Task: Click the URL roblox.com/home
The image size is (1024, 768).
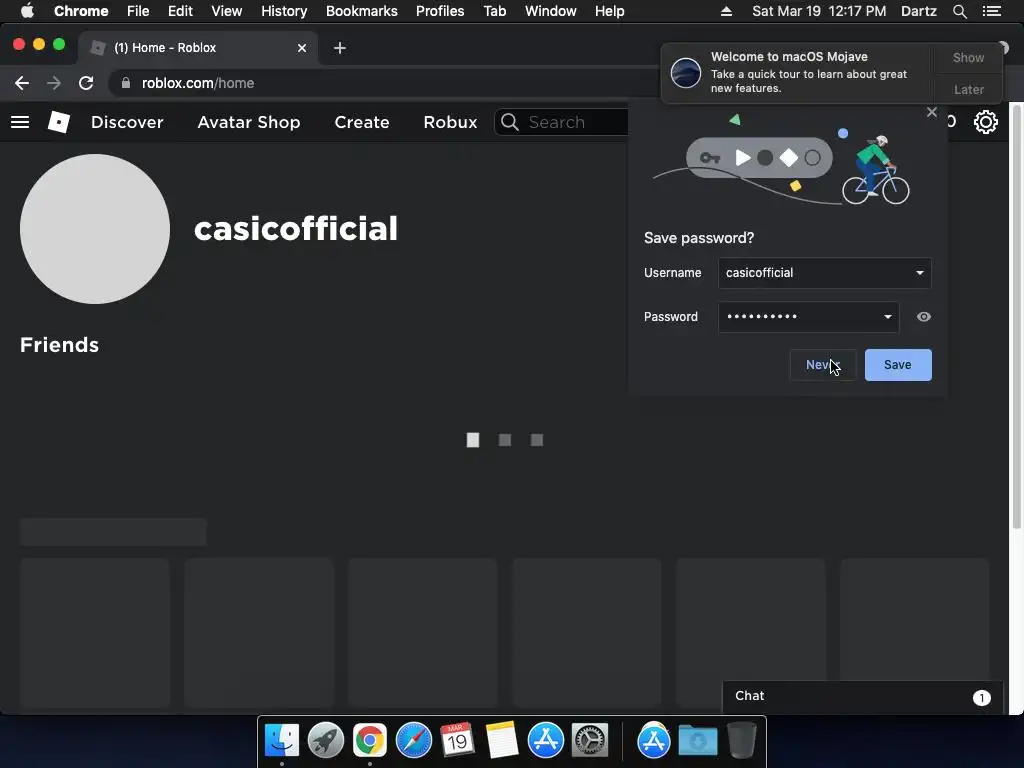Action: click(x=198, y=83)
